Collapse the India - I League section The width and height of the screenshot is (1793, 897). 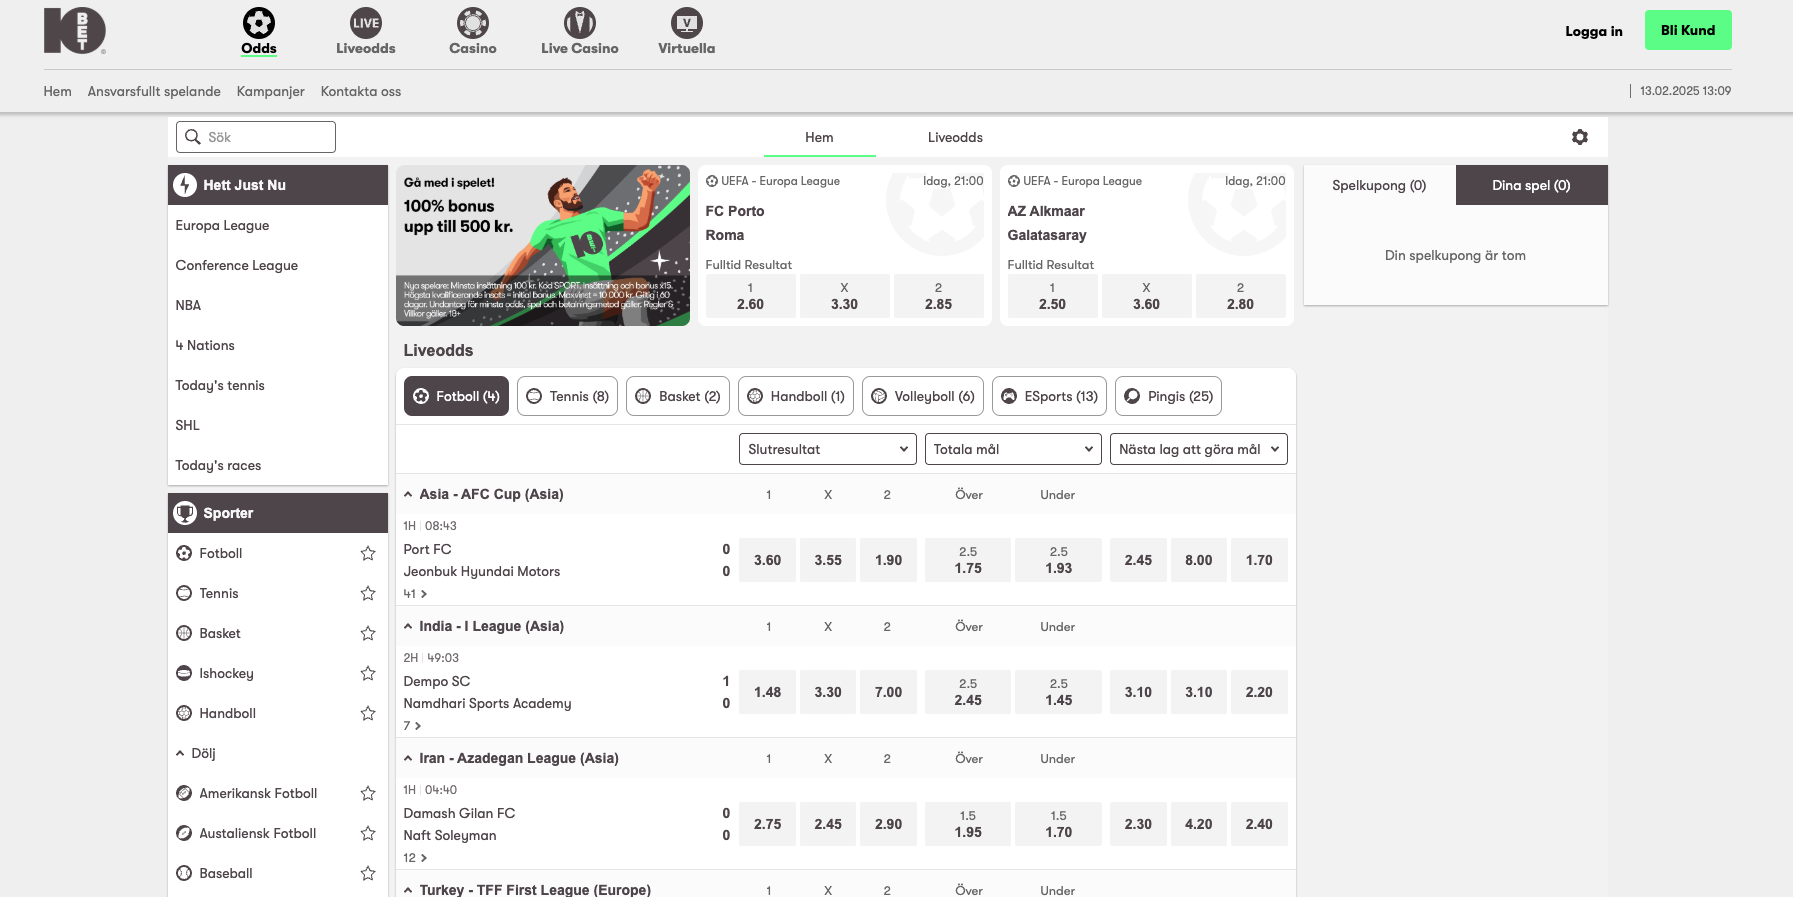tap(408, 626)
